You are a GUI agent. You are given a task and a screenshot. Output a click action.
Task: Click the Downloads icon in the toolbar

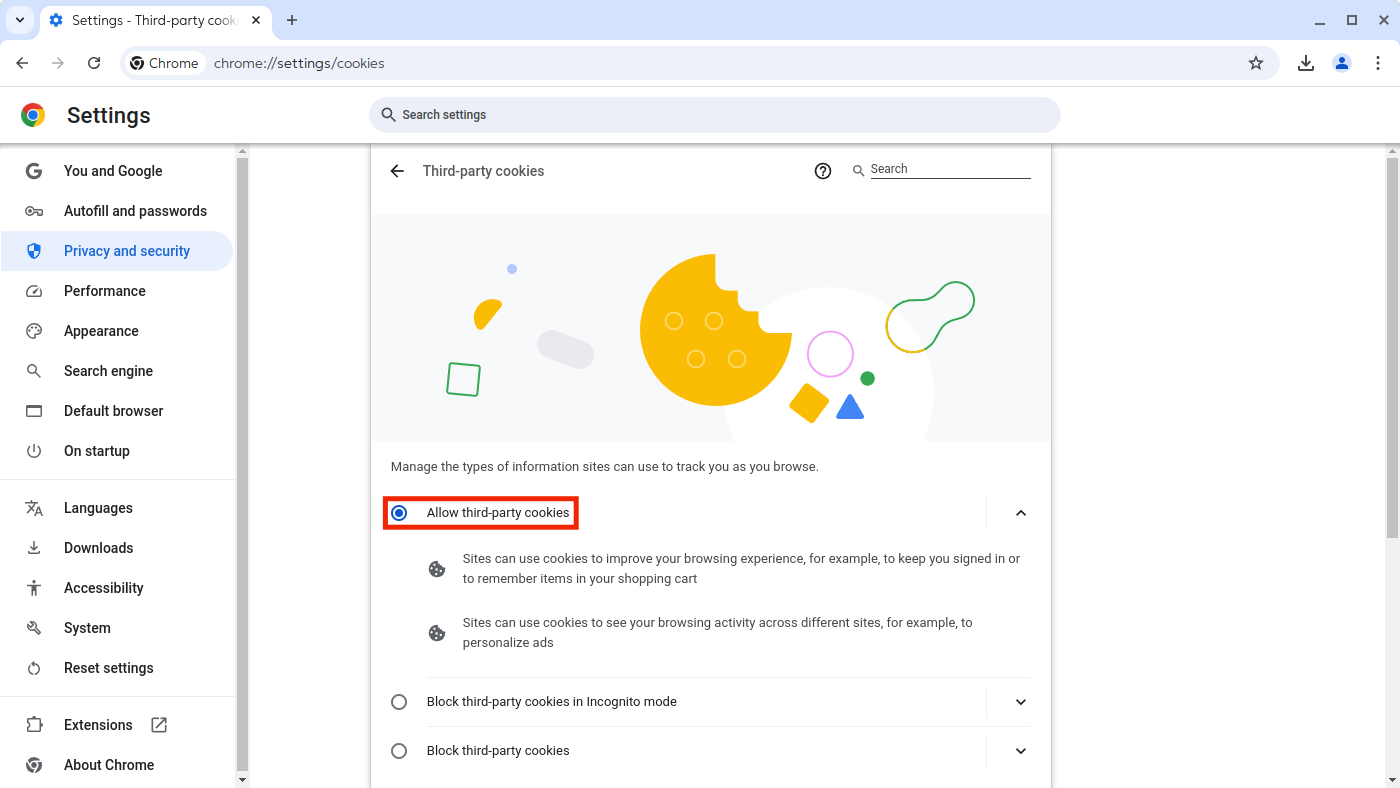[x=1306, y=62]
